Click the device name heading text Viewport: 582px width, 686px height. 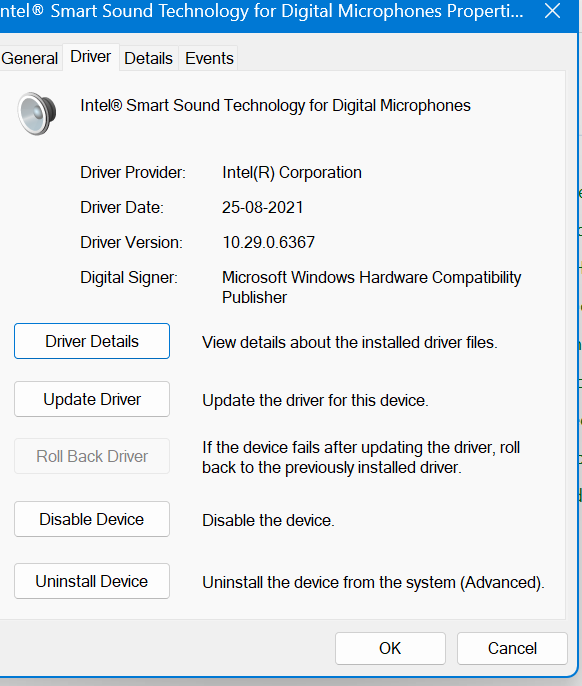point(275,106)
